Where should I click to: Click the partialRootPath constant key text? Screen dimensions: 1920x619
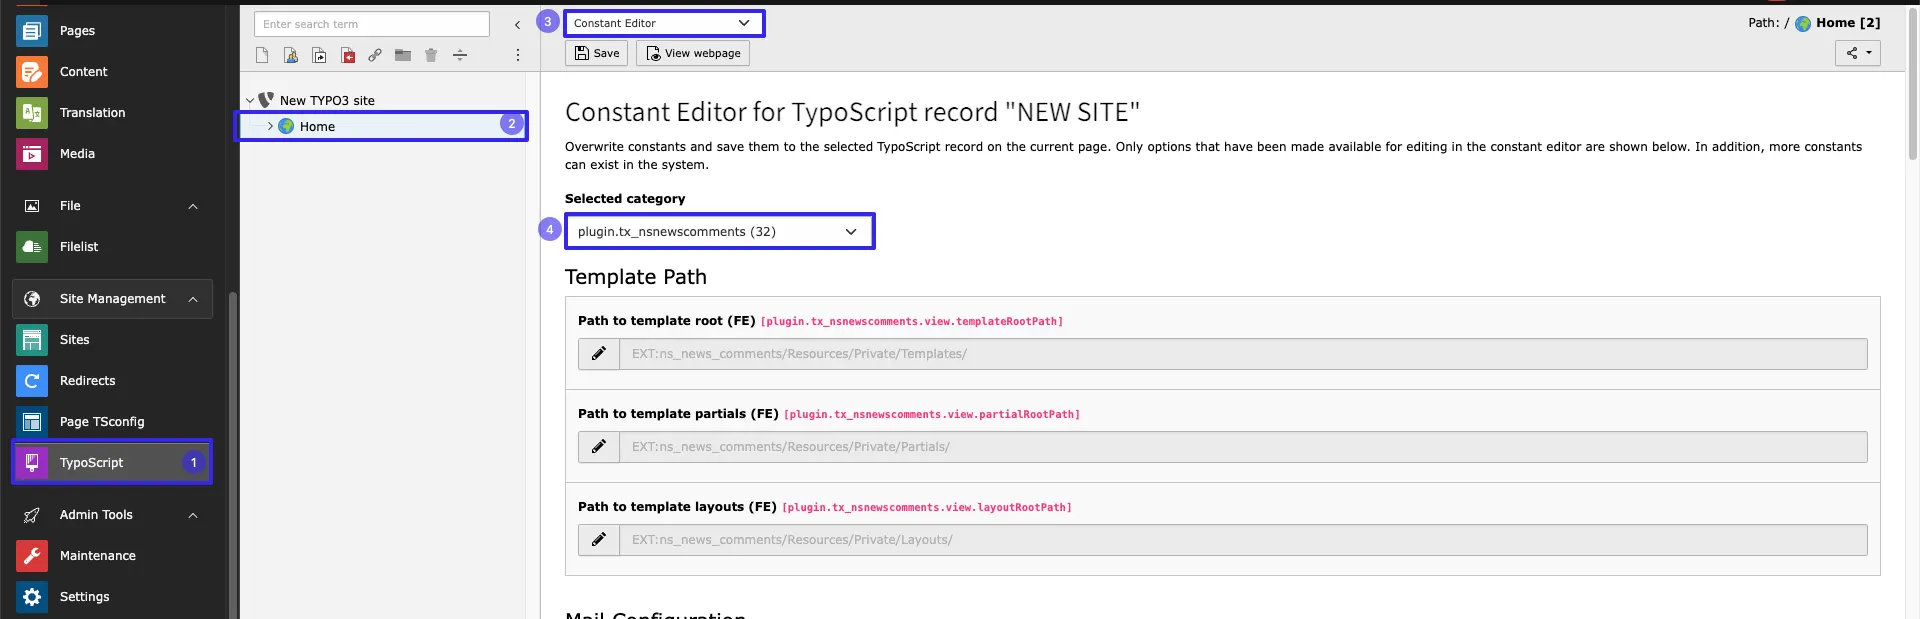[x=932, y=414]
